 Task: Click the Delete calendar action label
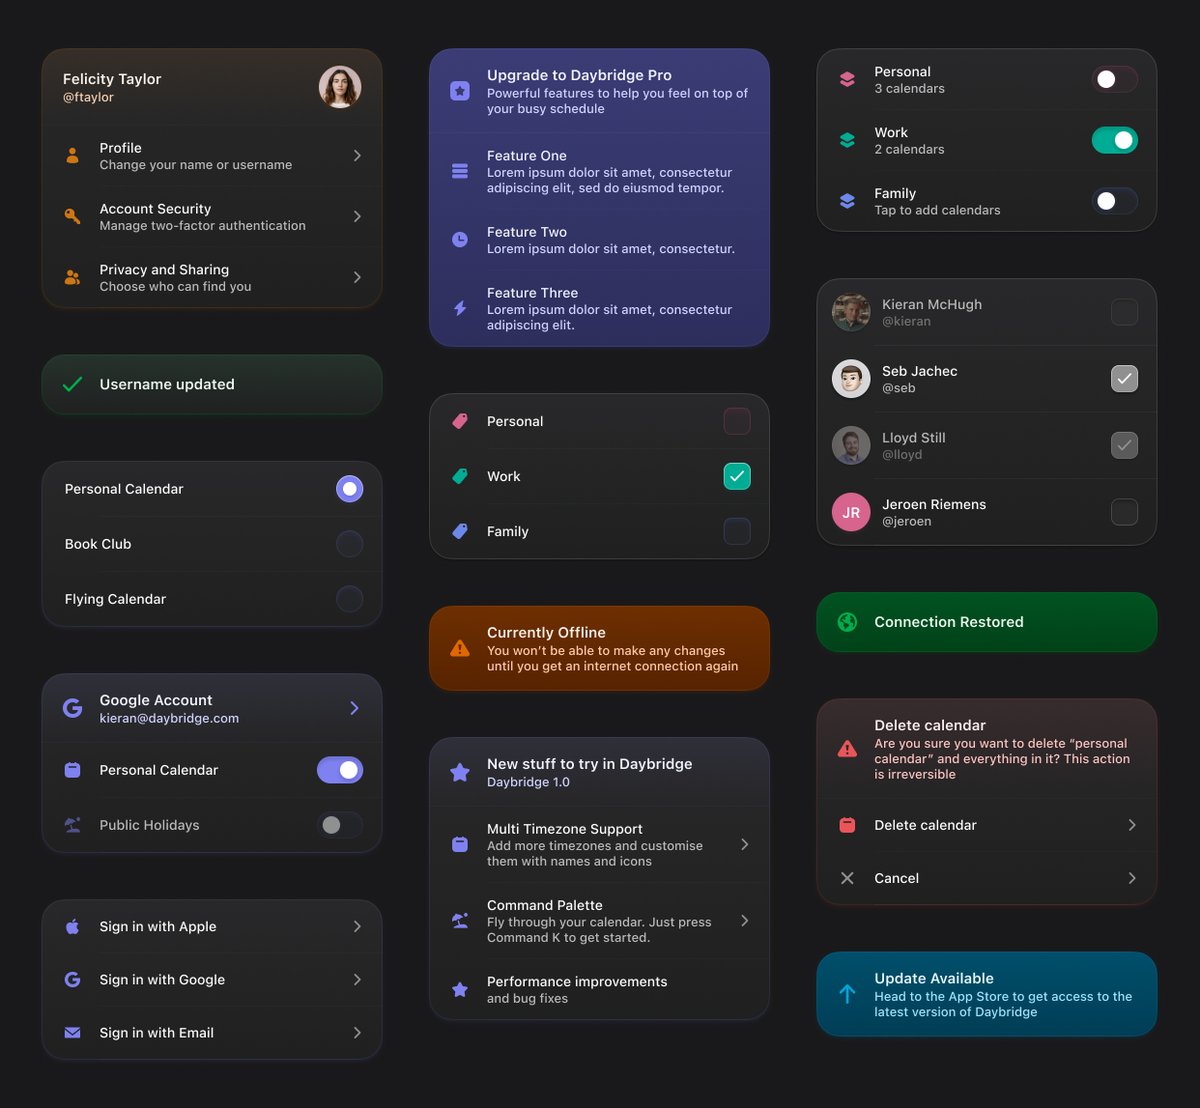(925, 825)
